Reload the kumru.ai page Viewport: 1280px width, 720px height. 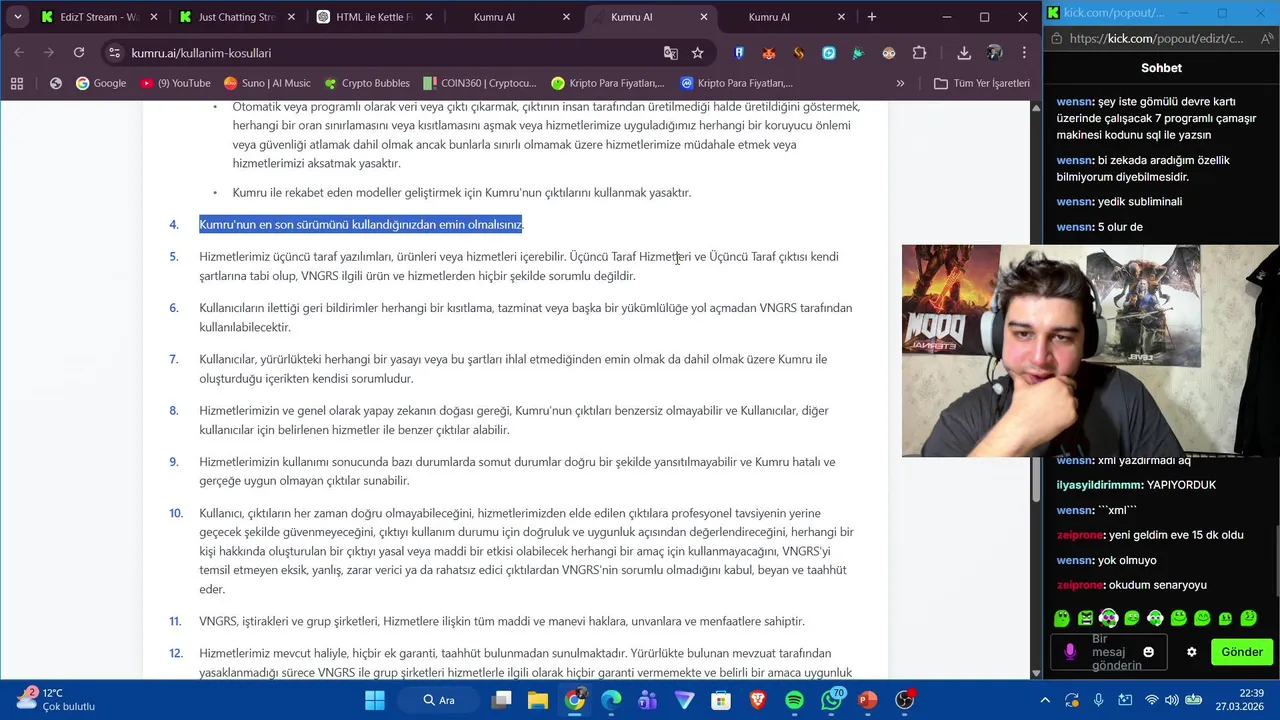coord(79,53)
